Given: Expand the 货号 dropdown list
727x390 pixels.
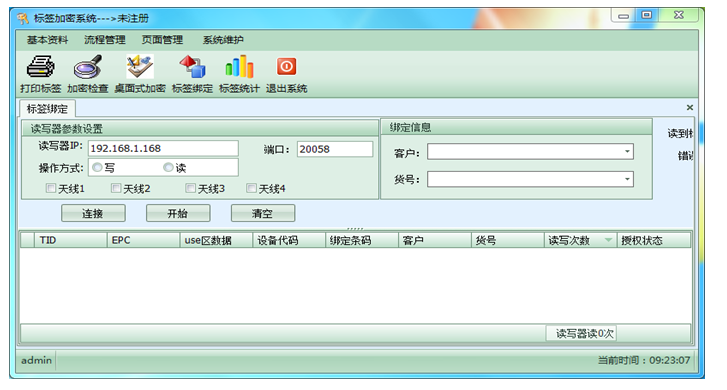Looking at the screenshot, I should [x=627, y=179].
